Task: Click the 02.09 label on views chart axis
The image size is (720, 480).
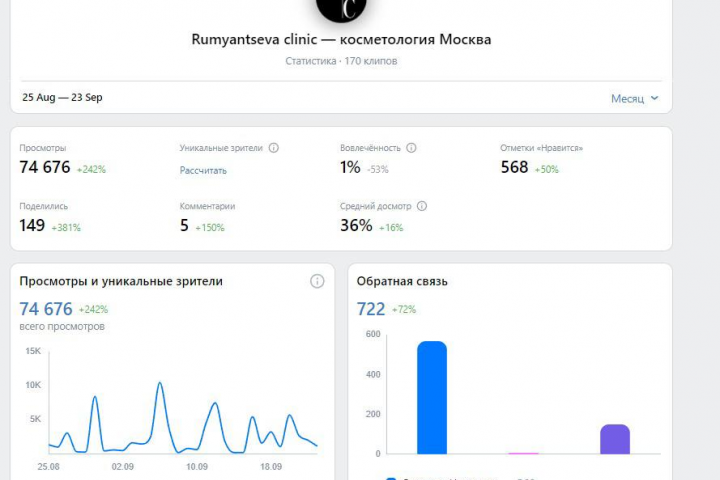Action: click(123, 467)
